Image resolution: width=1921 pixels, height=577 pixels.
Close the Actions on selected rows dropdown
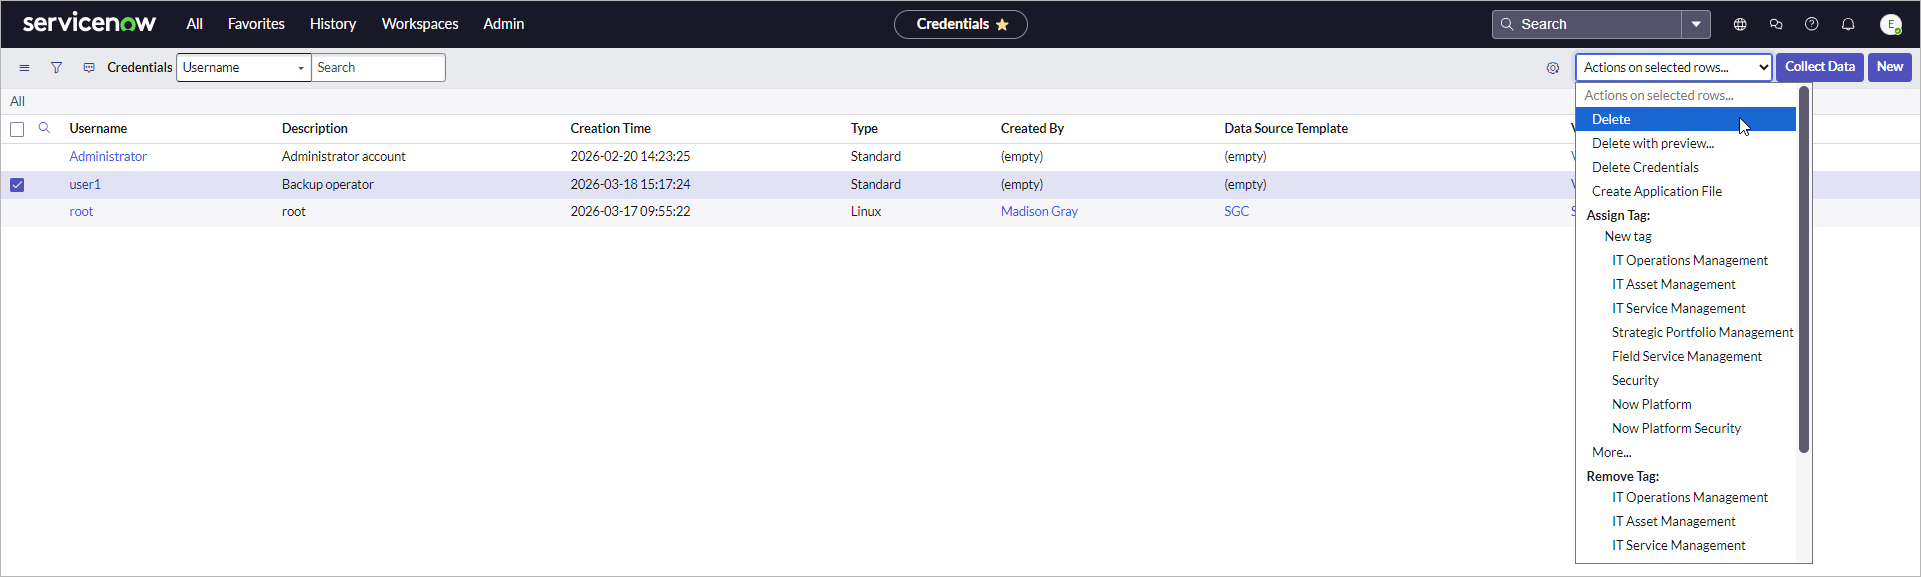pyautogui.click(x=1674, y=68)
